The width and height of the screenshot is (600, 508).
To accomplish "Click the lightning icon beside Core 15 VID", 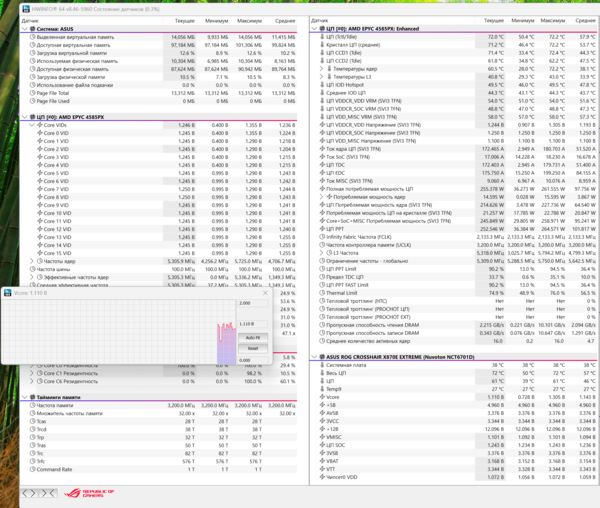I will [40, 253].
